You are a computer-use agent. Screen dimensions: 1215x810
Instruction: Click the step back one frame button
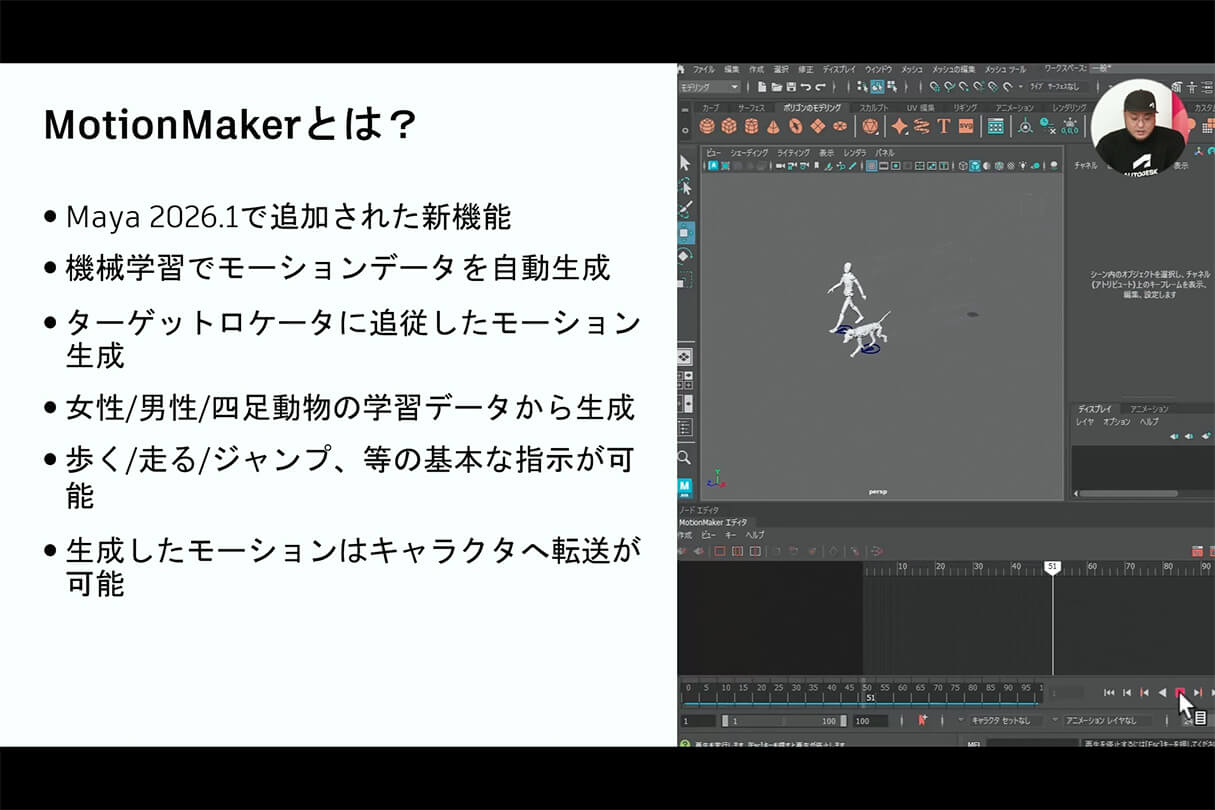(1127, 692)
